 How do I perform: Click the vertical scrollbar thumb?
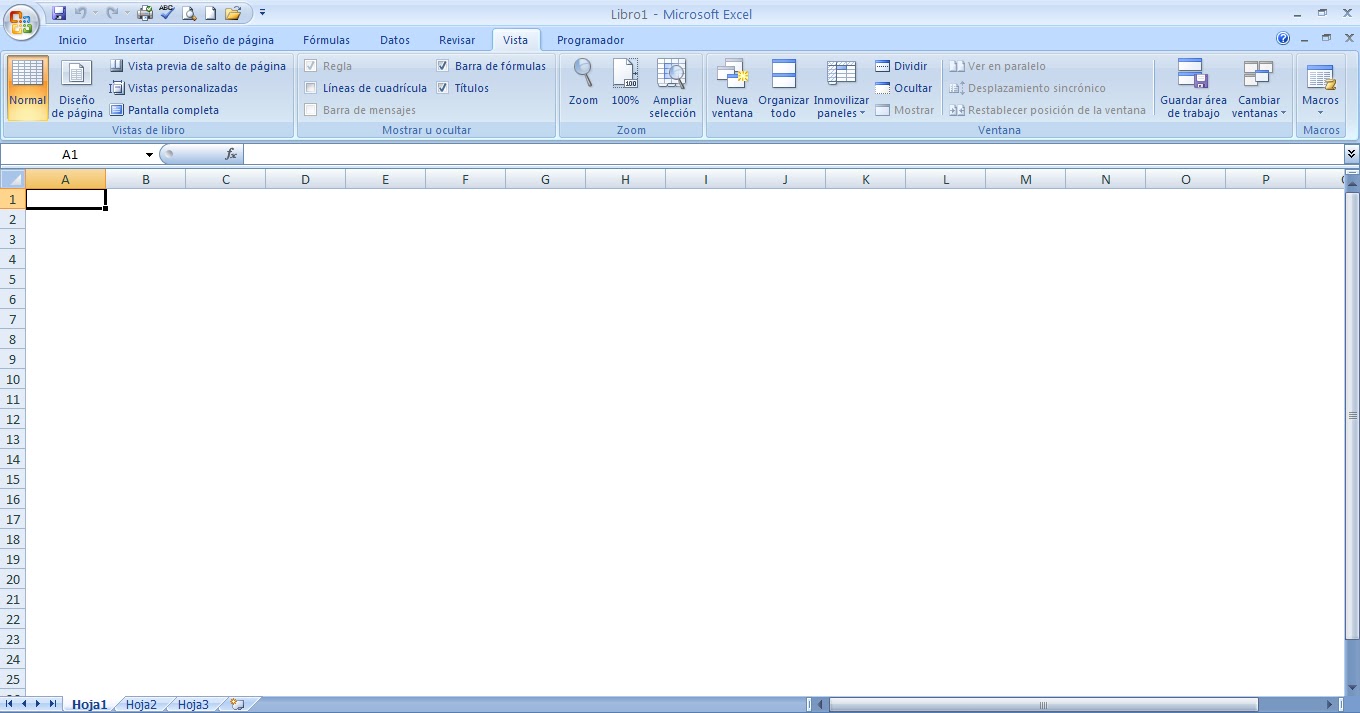click(x=1352, y=414)
